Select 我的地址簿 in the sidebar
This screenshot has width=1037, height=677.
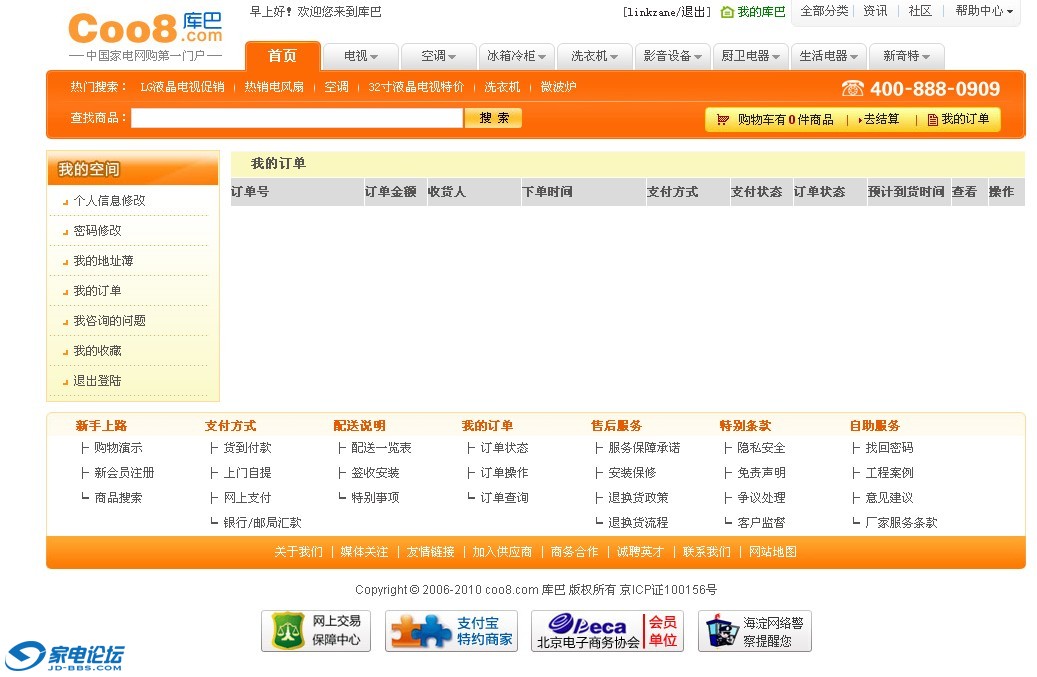(103, 261)
